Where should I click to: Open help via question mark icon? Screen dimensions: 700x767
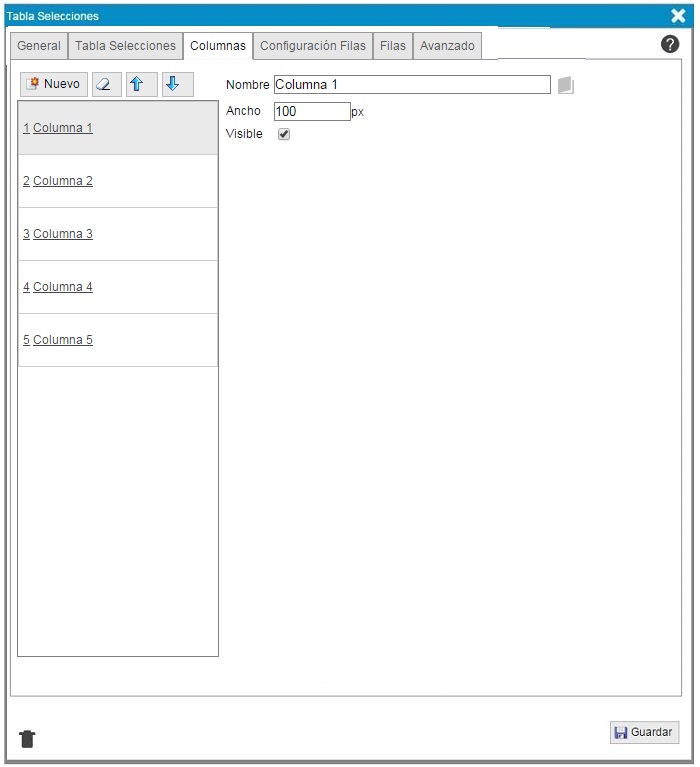[670, 44]
